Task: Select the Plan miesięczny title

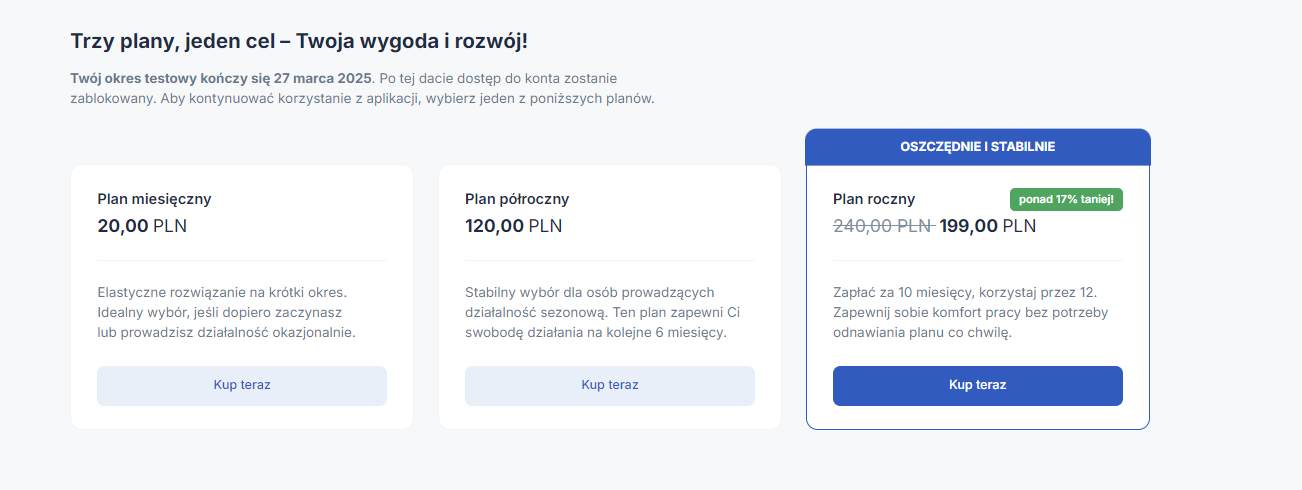Action: pyautogui.click(x=154, y=199)
